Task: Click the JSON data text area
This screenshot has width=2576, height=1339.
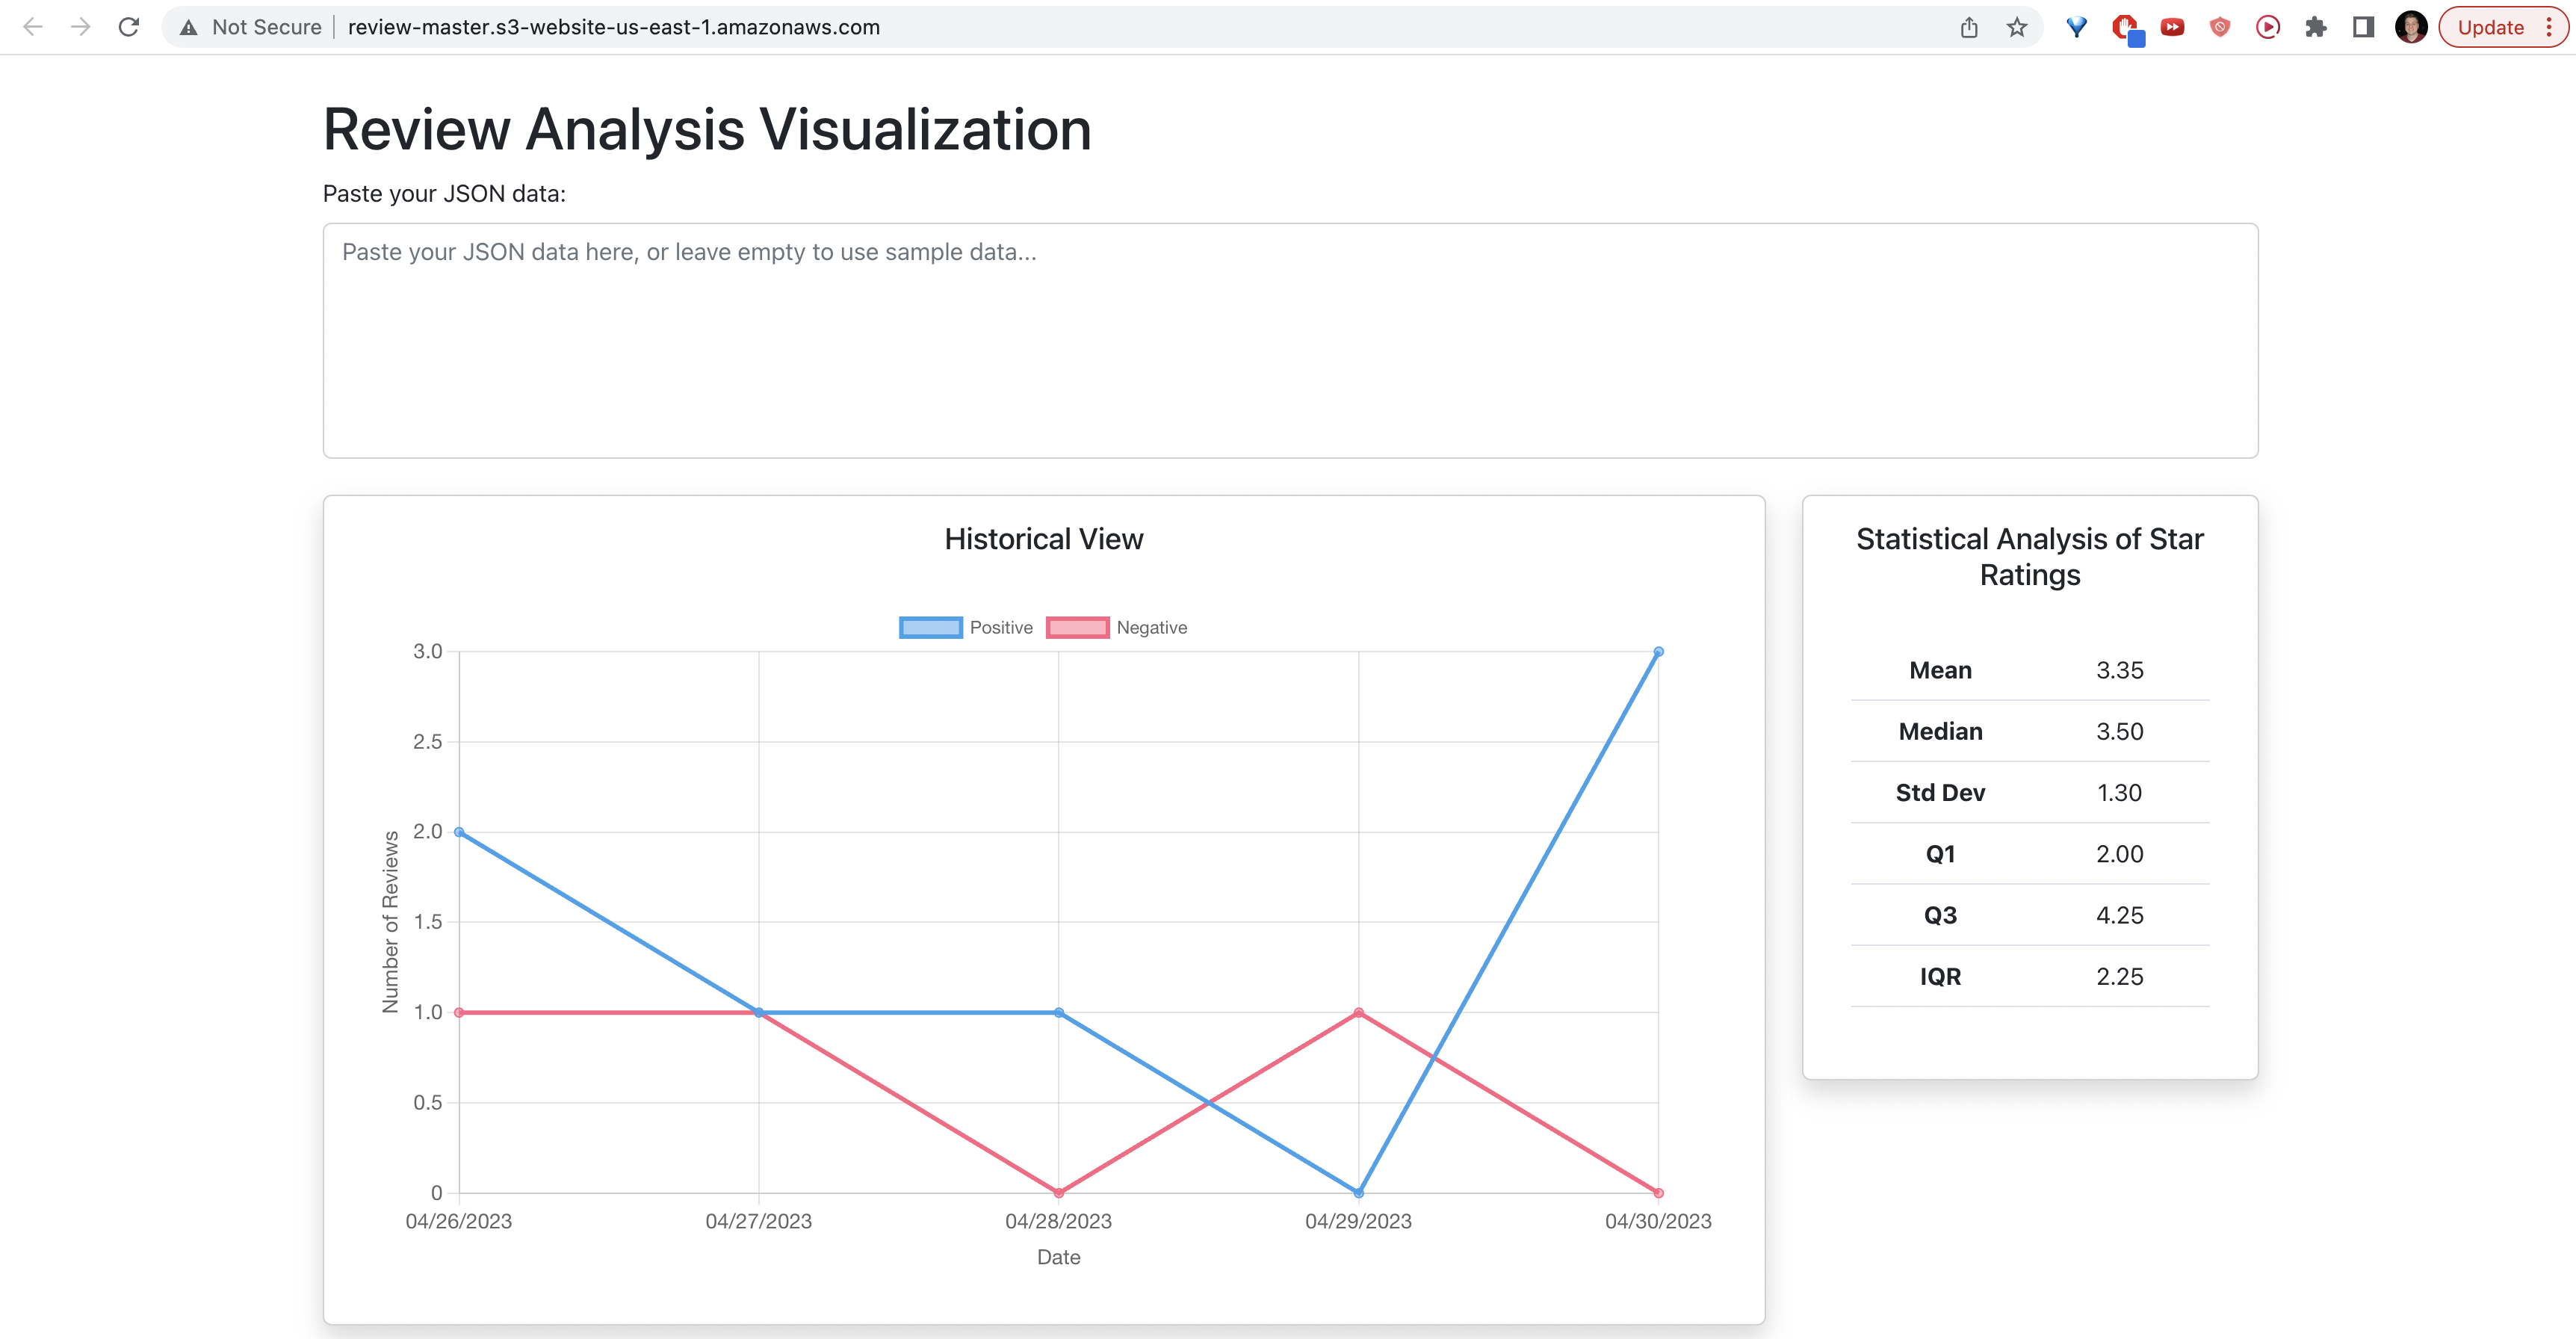Action: click(x=1290, y=340)
